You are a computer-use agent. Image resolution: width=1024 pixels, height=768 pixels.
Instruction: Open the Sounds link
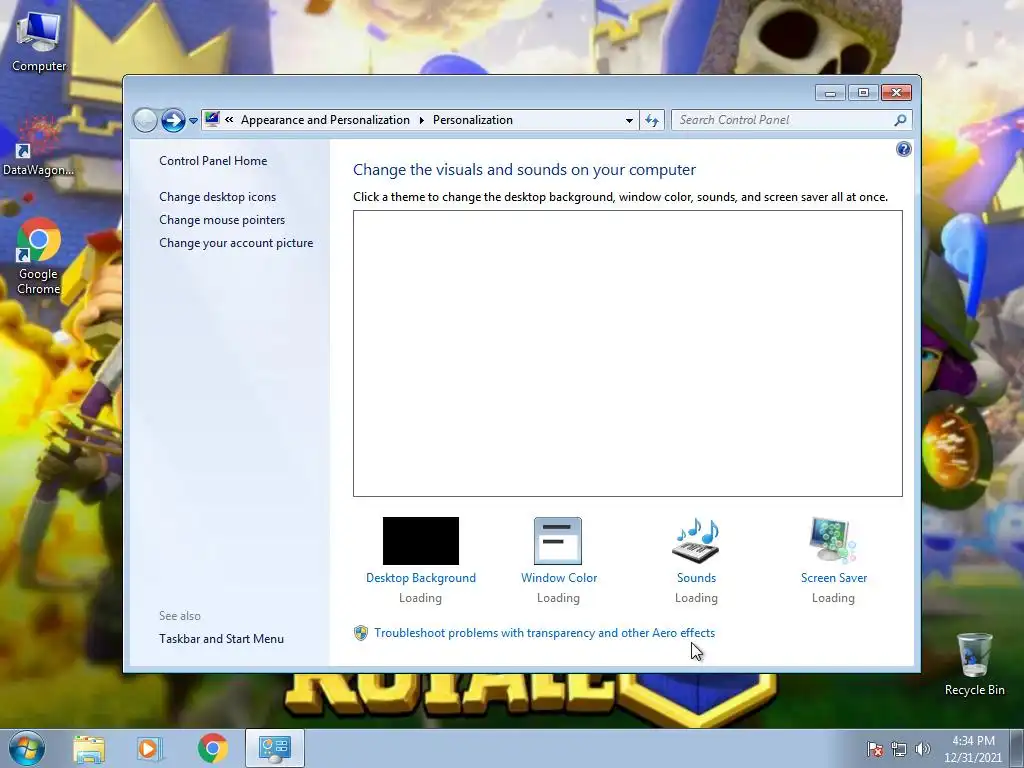coord(696,578)
